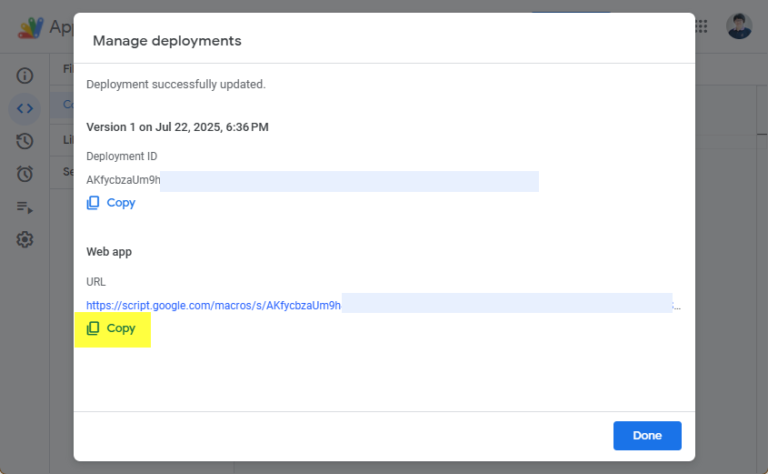Open the Editor code icon in sidebar
This screenshot has height=474, width=768.
24,108
